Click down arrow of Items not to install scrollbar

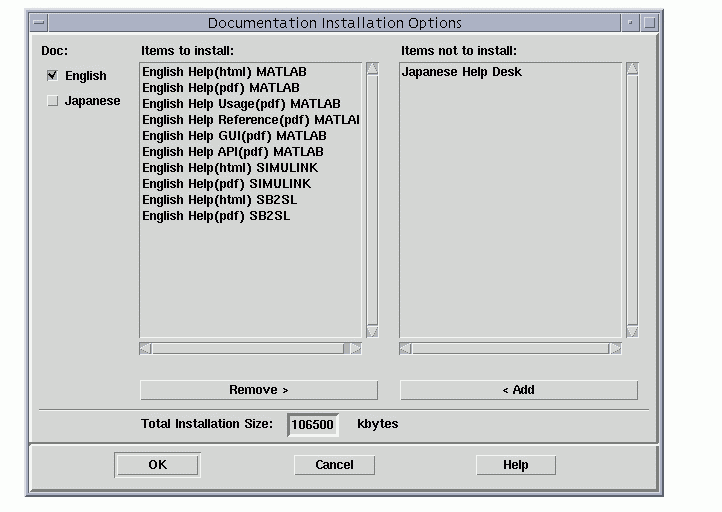tap(632, 332)
